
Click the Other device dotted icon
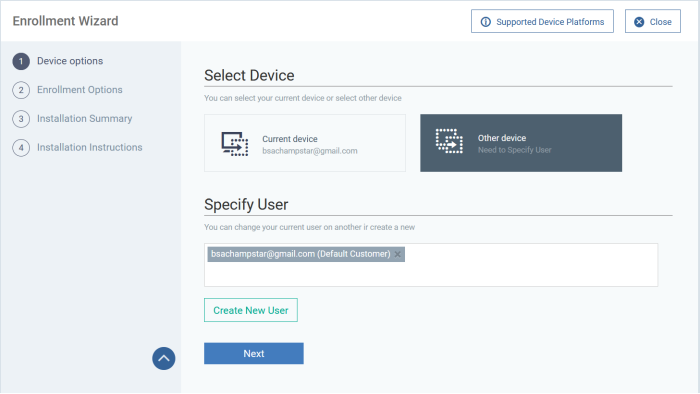[449, 141]
